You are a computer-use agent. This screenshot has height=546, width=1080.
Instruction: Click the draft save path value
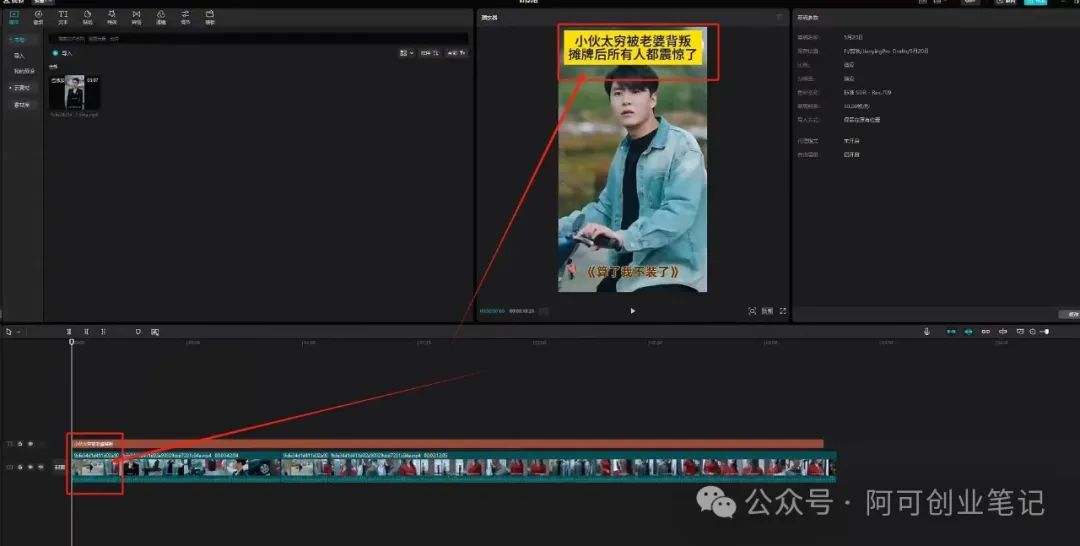pyautogui.click(x=886, y=51)
